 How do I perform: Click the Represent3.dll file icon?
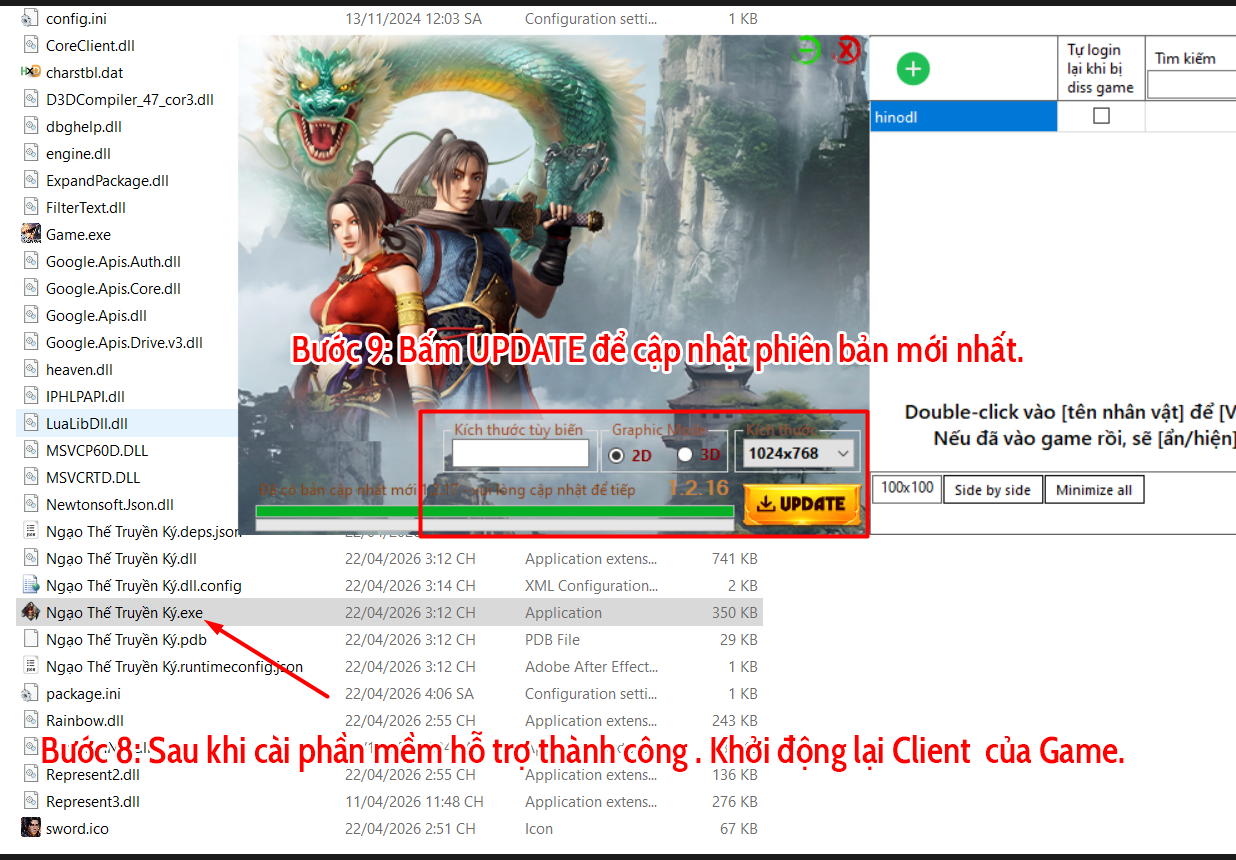[x=31, y=802]
